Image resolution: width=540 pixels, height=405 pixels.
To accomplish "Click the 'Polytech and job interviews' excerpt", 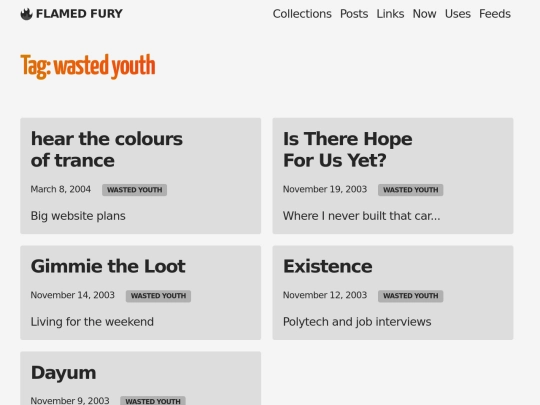I will tap(357, 322).
